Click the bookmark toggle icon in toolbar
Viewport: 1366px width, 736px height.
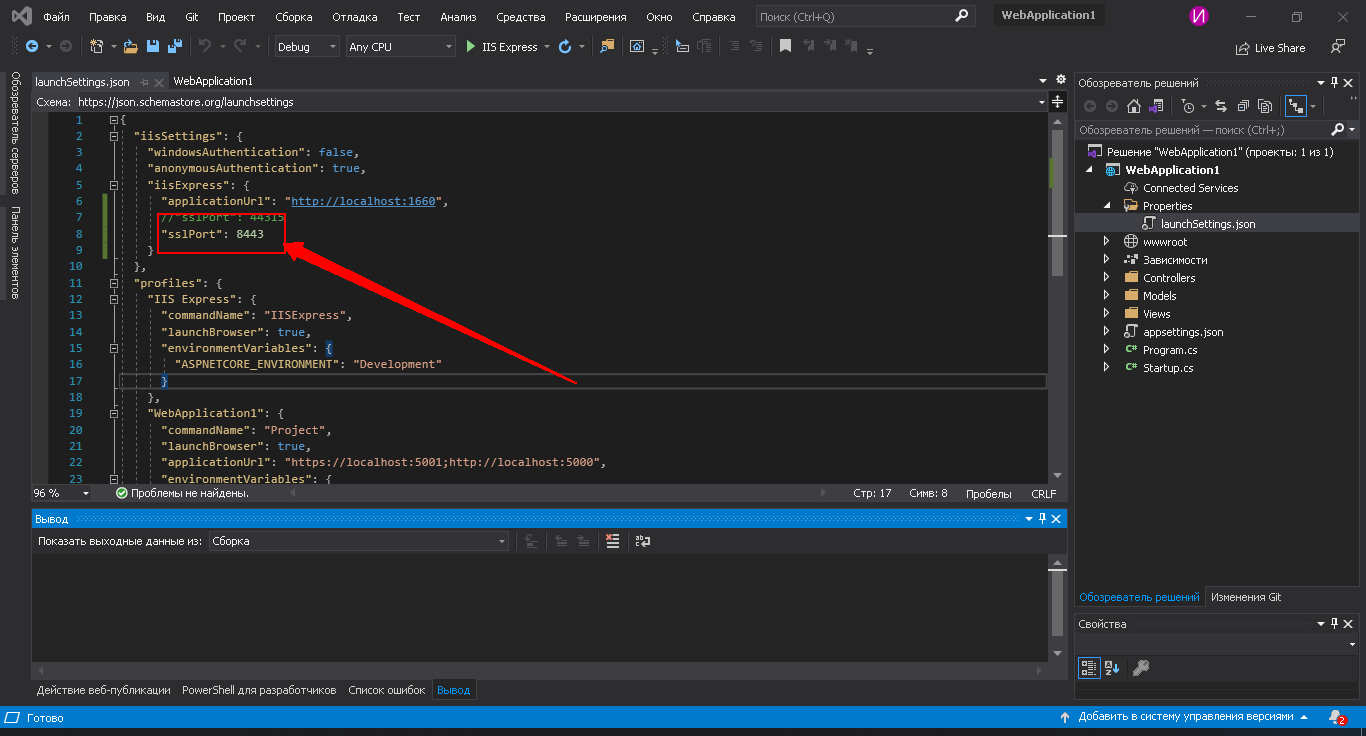click(785, 46)
